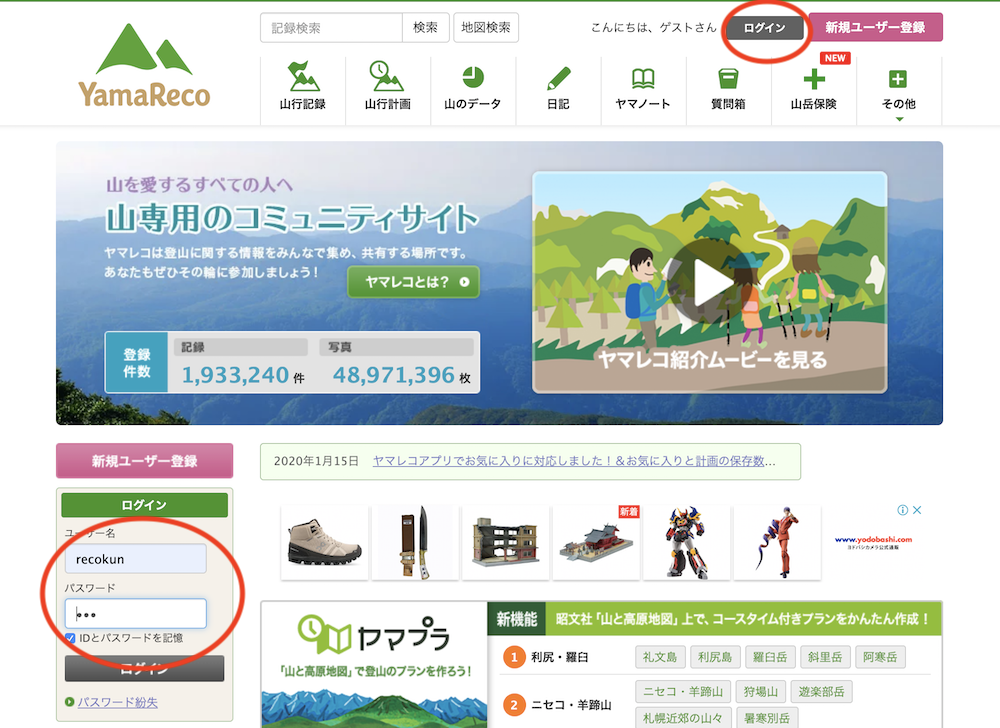The height and width of the screenshot is (728, 1000).
Task: Click こんにちは、ゲストさん greeting text
Action: (x=654, y=27)
